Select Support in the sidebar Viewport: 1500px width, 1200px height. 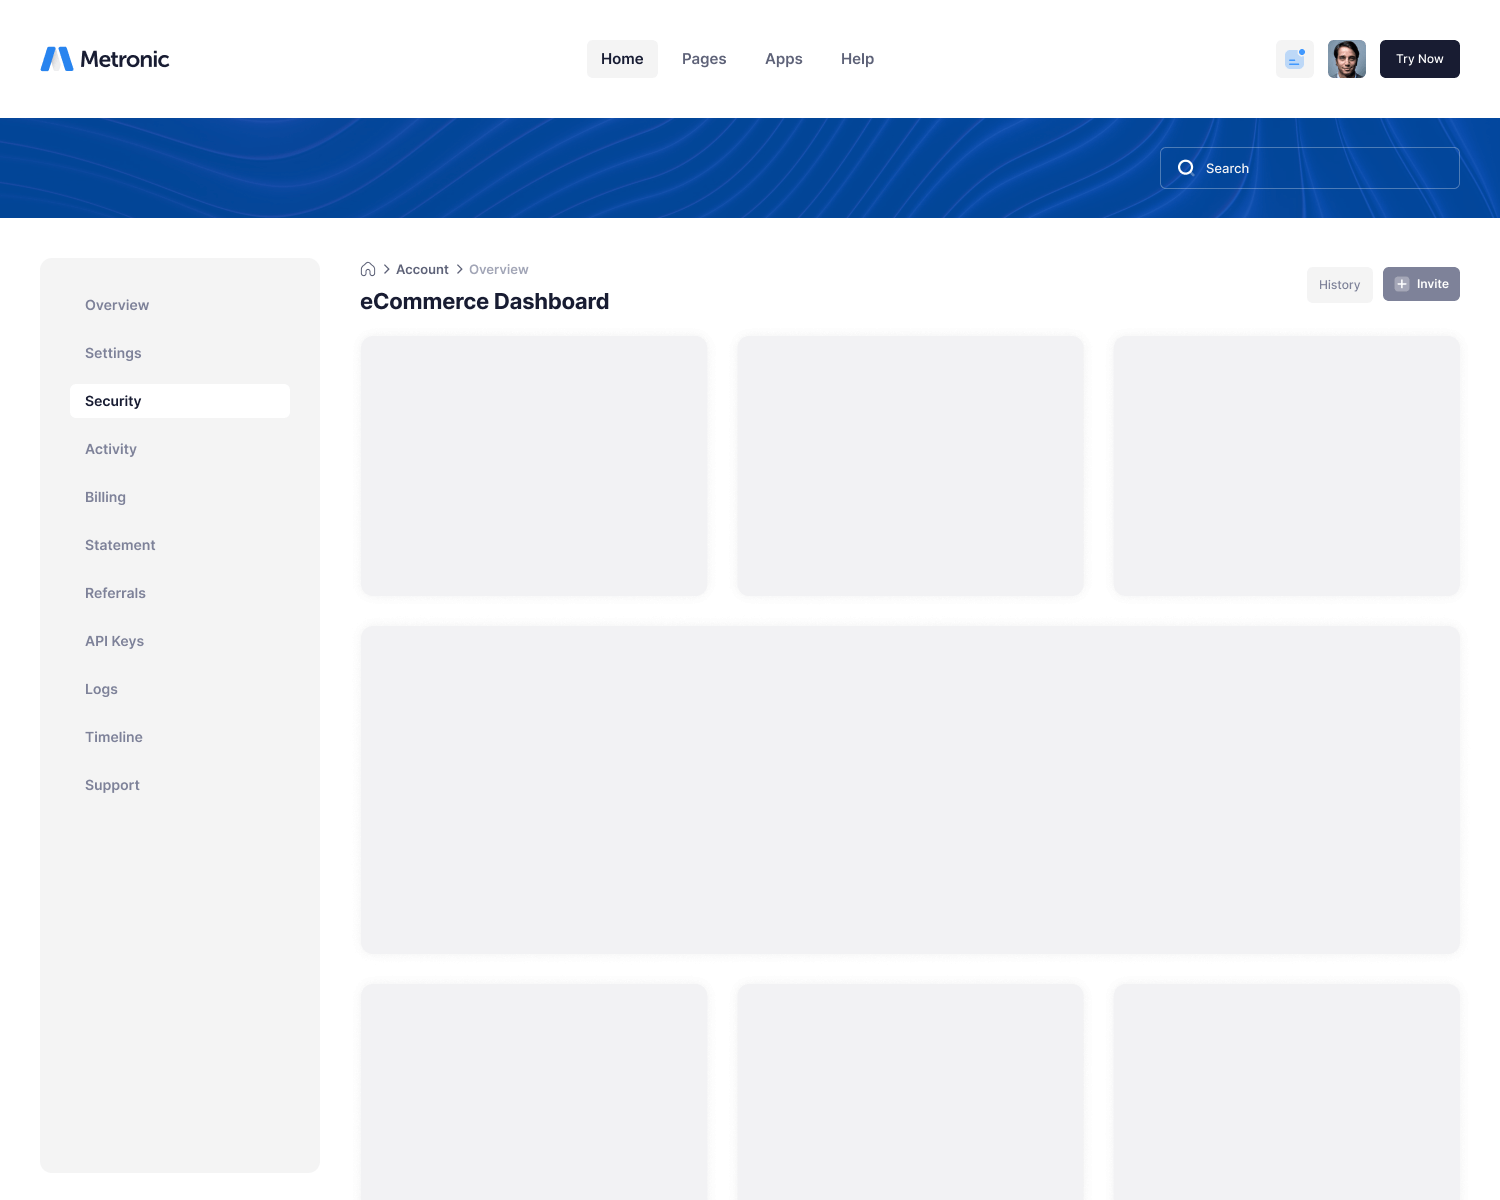coord(112,785)
